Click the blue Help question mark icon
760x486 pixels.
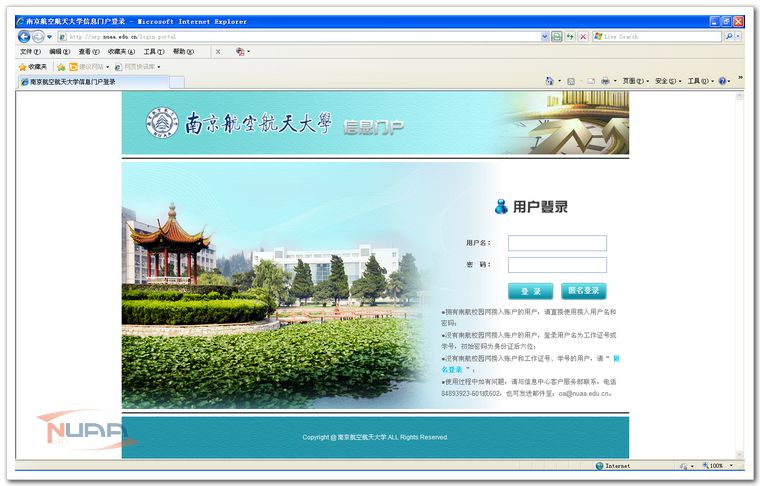click(x=722, y=81)
